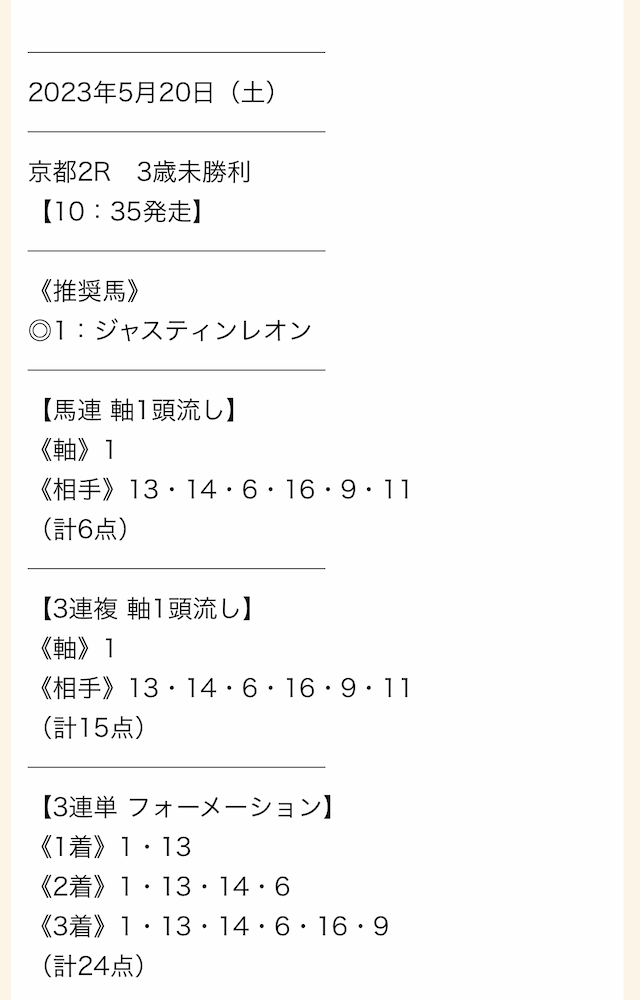This screenshot has width=640, height=1000.
Task: Click the double-circle mark before ジャスティンレオン
Action: pos(40,330)
